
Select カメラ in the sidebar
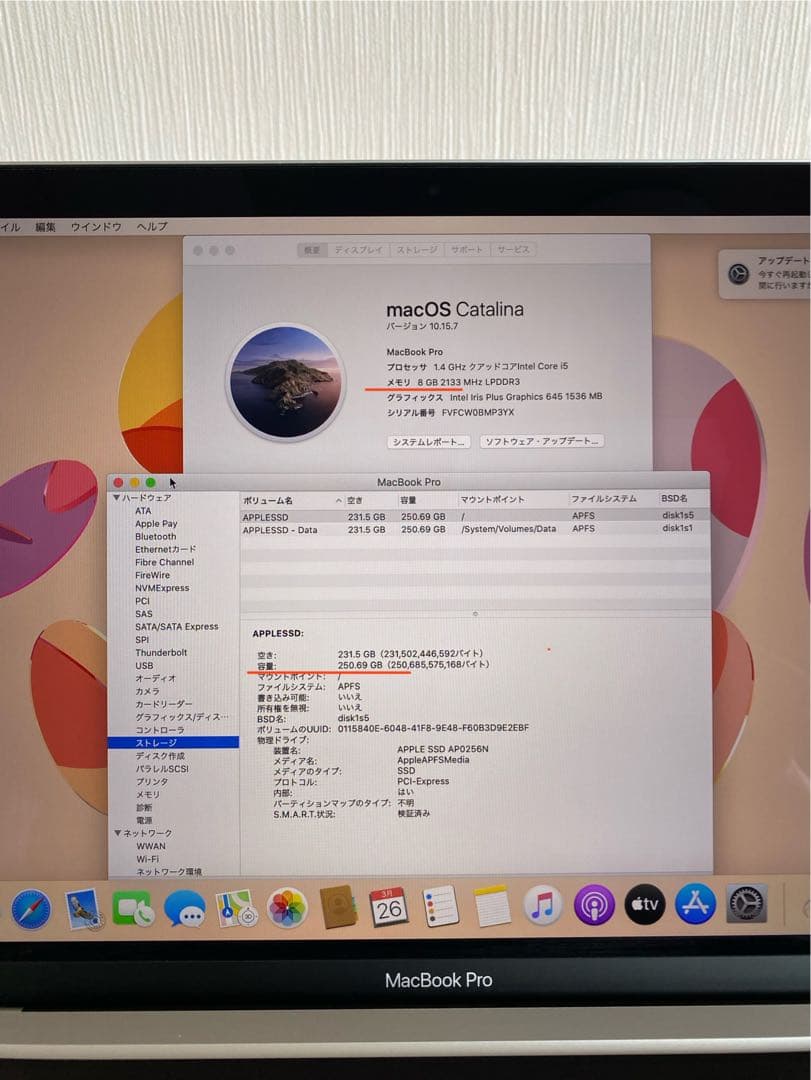(147, 691)
